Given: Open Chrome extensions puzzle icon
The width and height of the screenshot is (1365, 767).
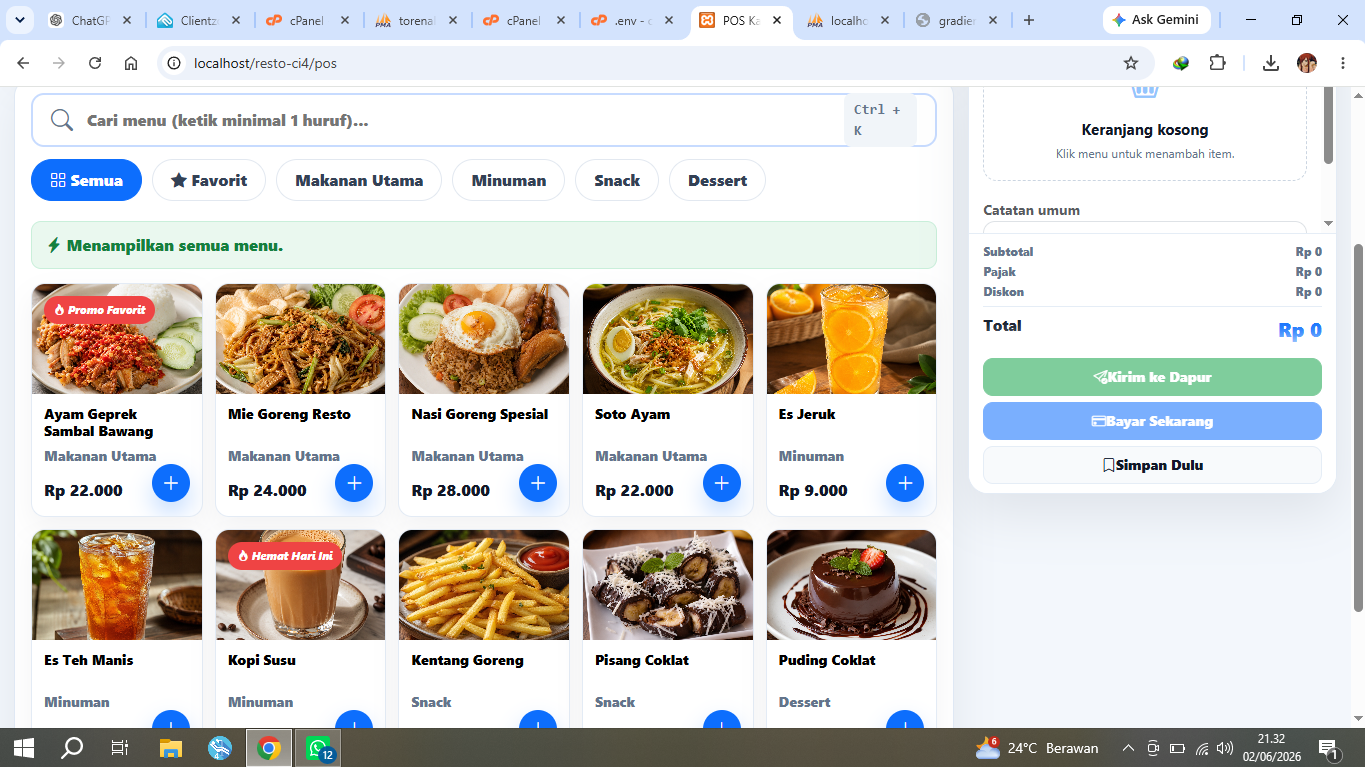Looking at the screenshot, I should pos(1217,63).
